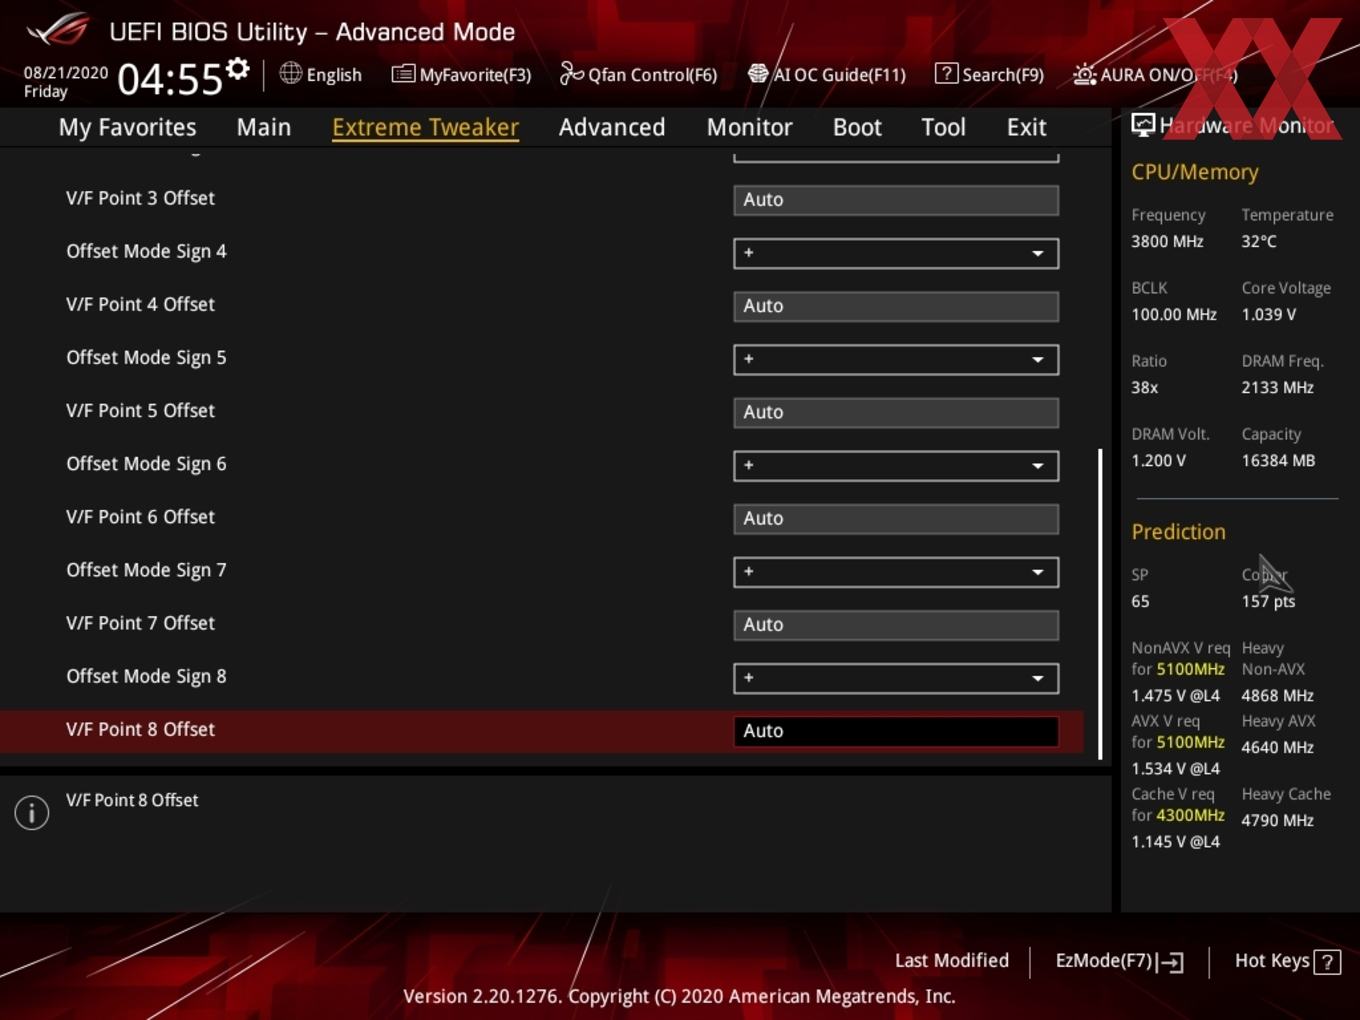1360x1020 pixels.
Task: Click the V/F Point 3 Offset field
Action: click(x=896, y=199)
